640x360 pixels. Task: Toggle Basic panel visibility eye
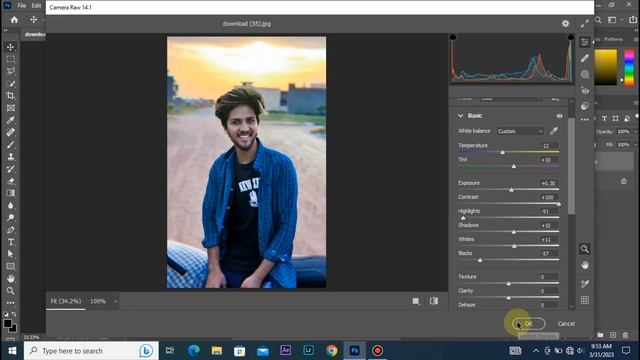coord(559,116)
